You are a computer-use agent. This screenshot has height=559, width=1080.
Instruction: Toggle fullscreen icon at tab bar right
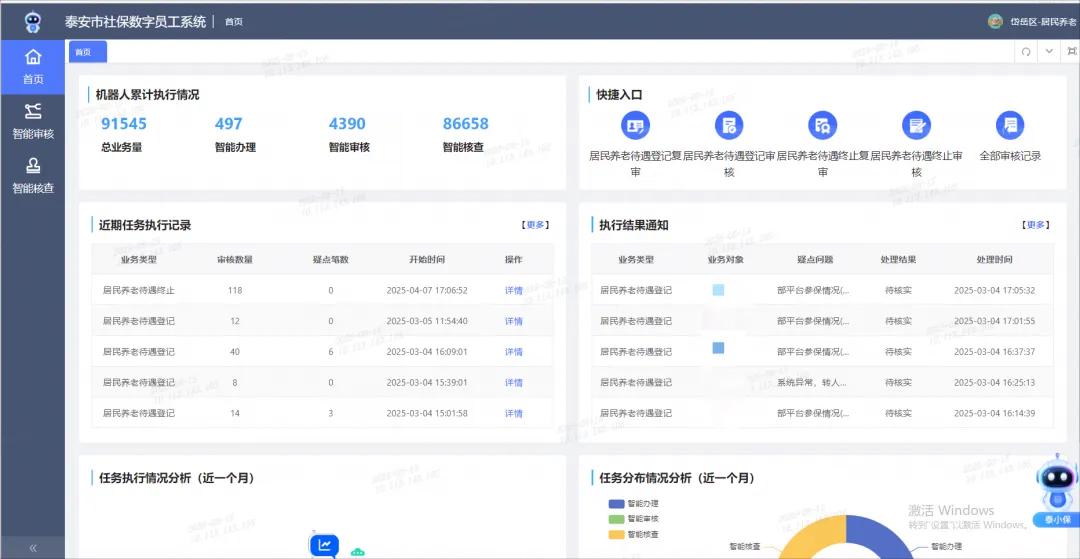click(x=1071, y=52)
